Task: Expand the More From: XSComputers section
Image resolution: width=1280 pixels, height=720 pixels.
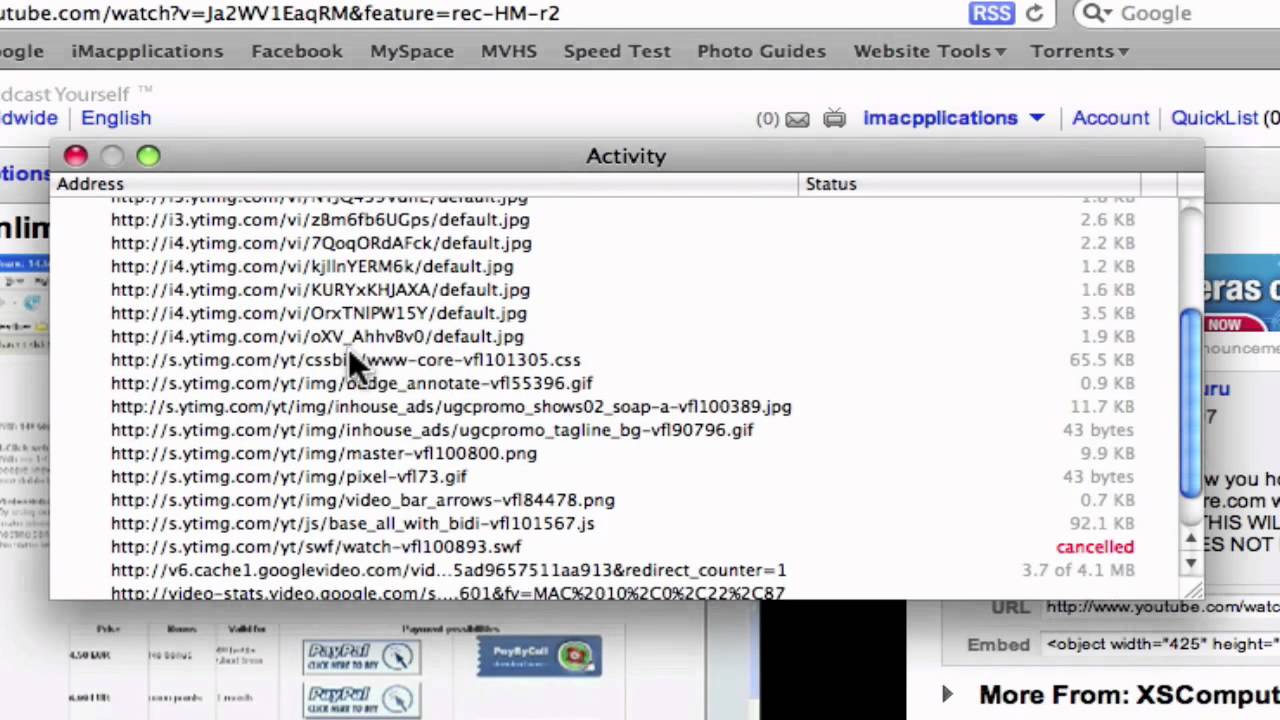Action: (x=947, y=694)
